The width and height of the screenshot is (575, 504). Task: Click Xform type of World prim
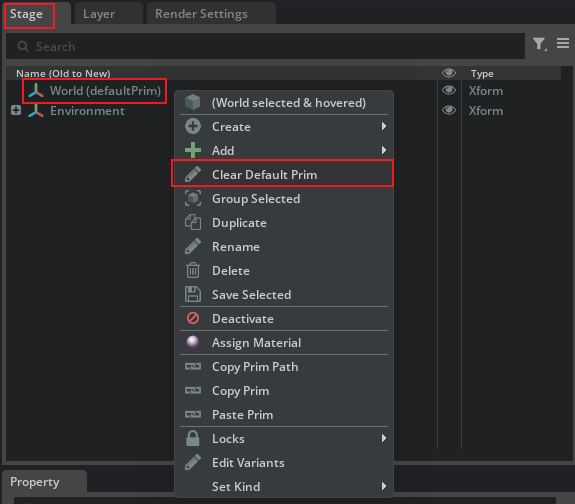pos(486,91)
